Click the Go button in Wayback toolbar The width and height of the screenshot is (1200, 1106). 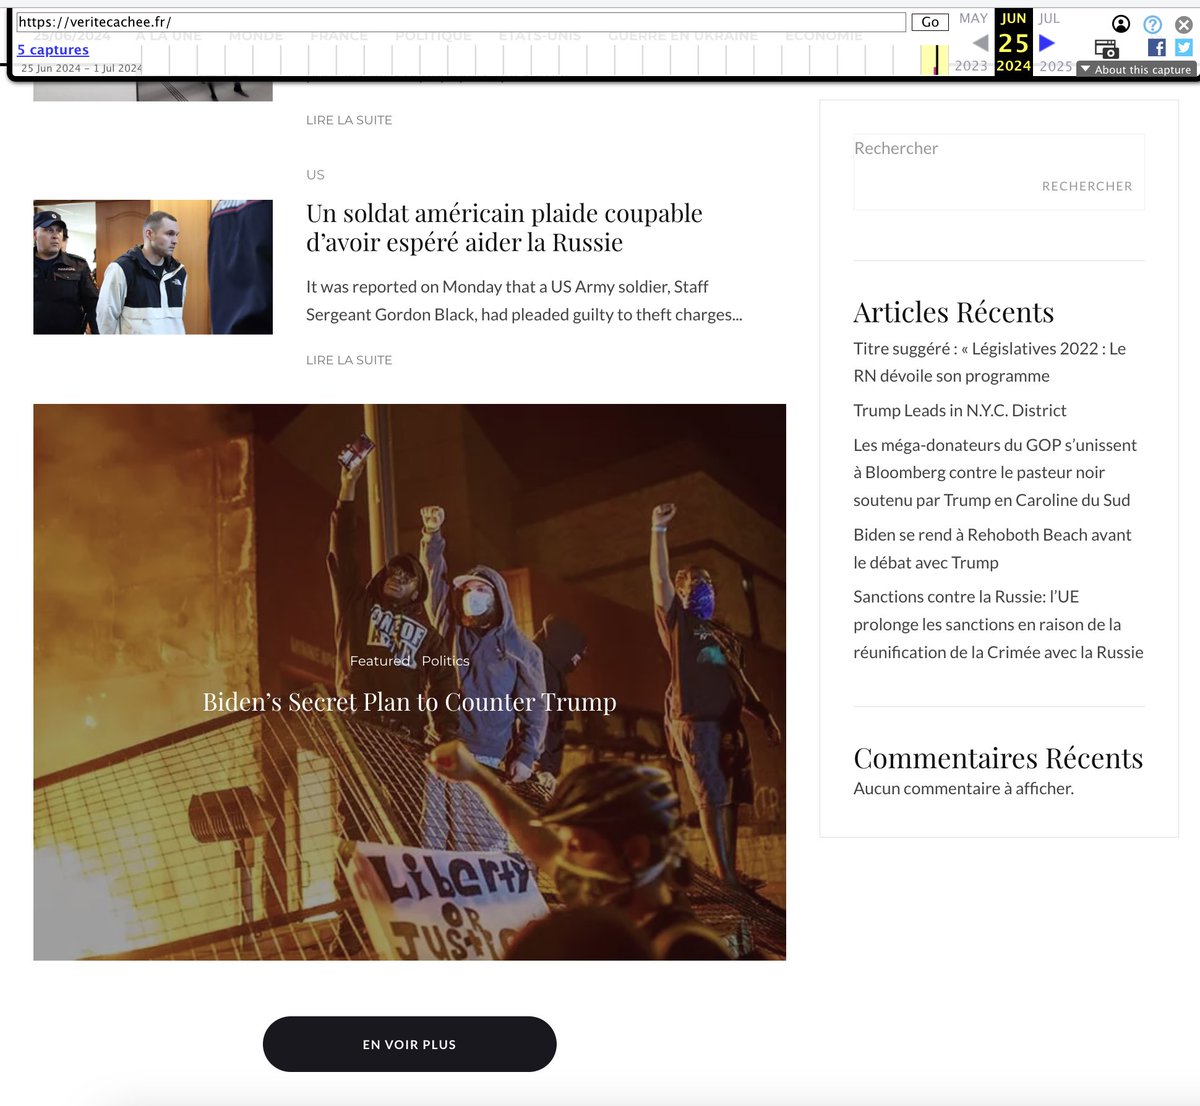coord(930,22)
